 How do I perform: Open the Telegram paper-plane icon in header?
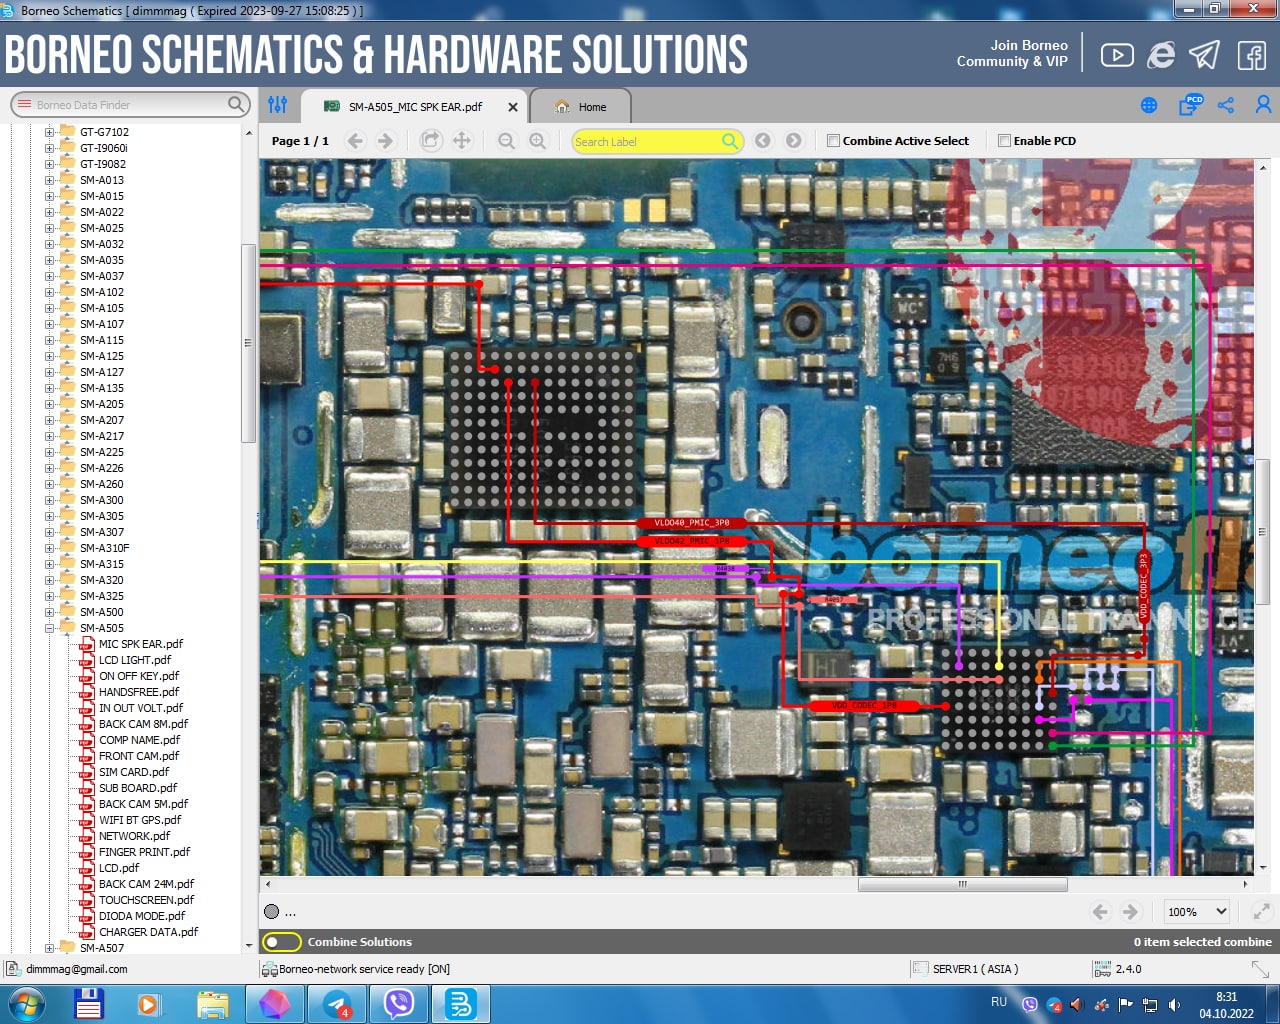1205,55
